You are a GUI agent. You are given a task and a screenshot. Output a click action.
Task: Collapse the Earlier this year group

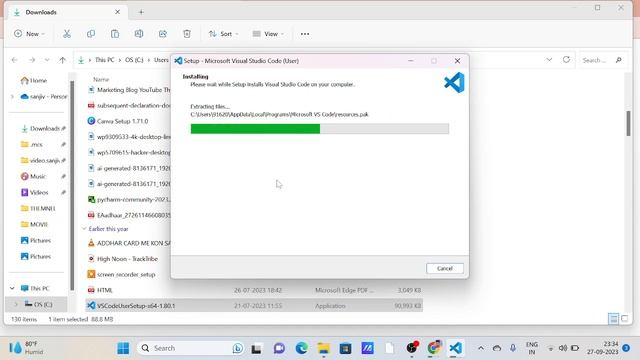[x=84, y=229]
